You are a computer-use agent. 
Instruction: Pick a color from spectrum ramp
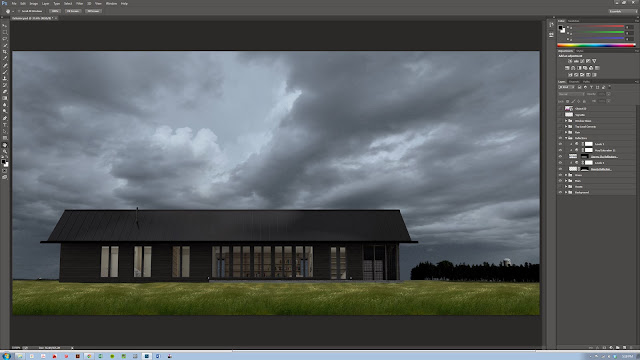tap(596, 45)
